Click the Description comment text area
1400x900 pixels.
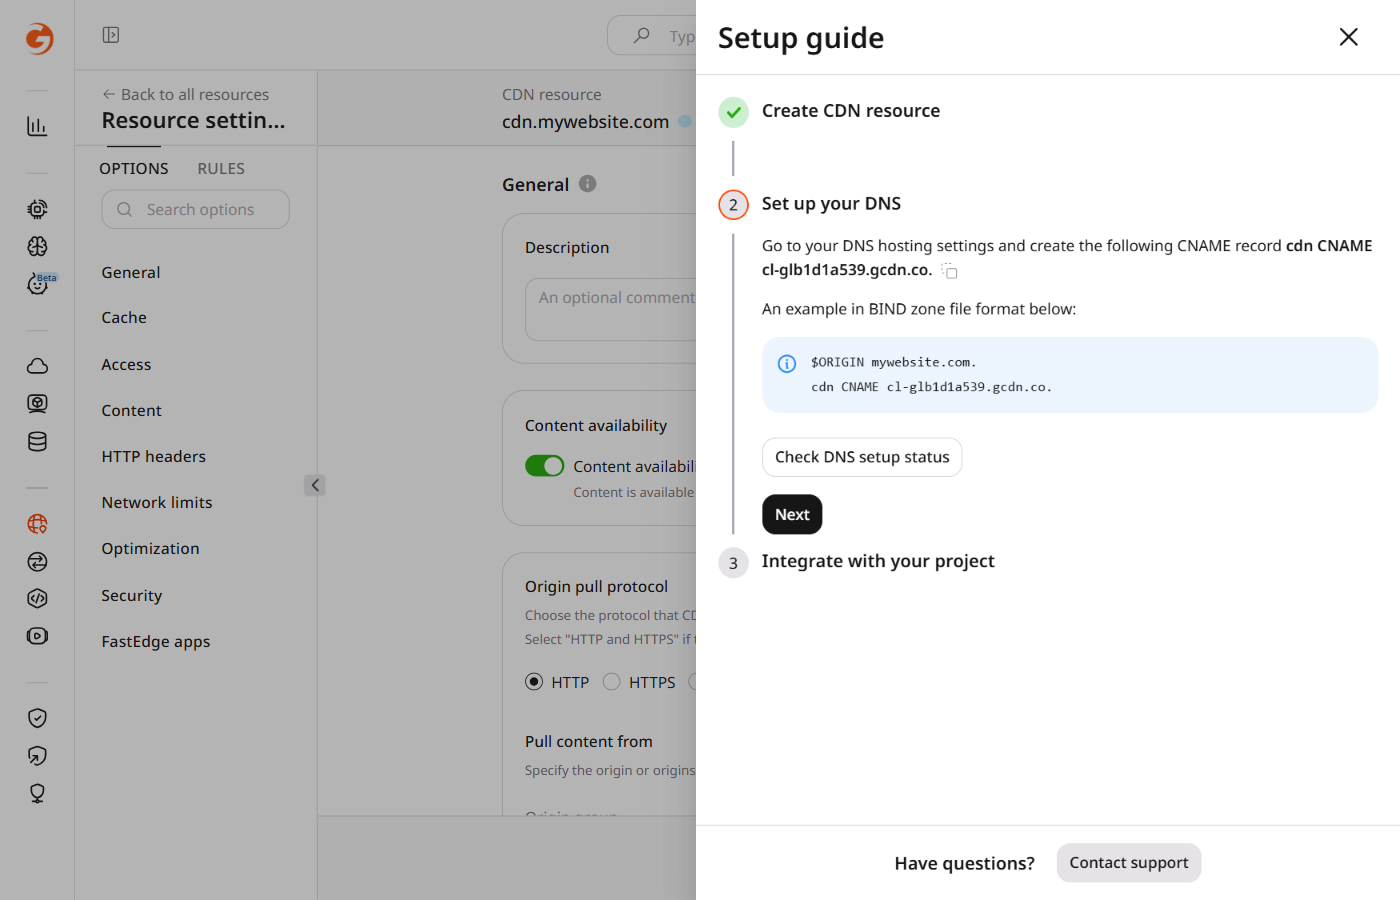click(x=610, y=309)
